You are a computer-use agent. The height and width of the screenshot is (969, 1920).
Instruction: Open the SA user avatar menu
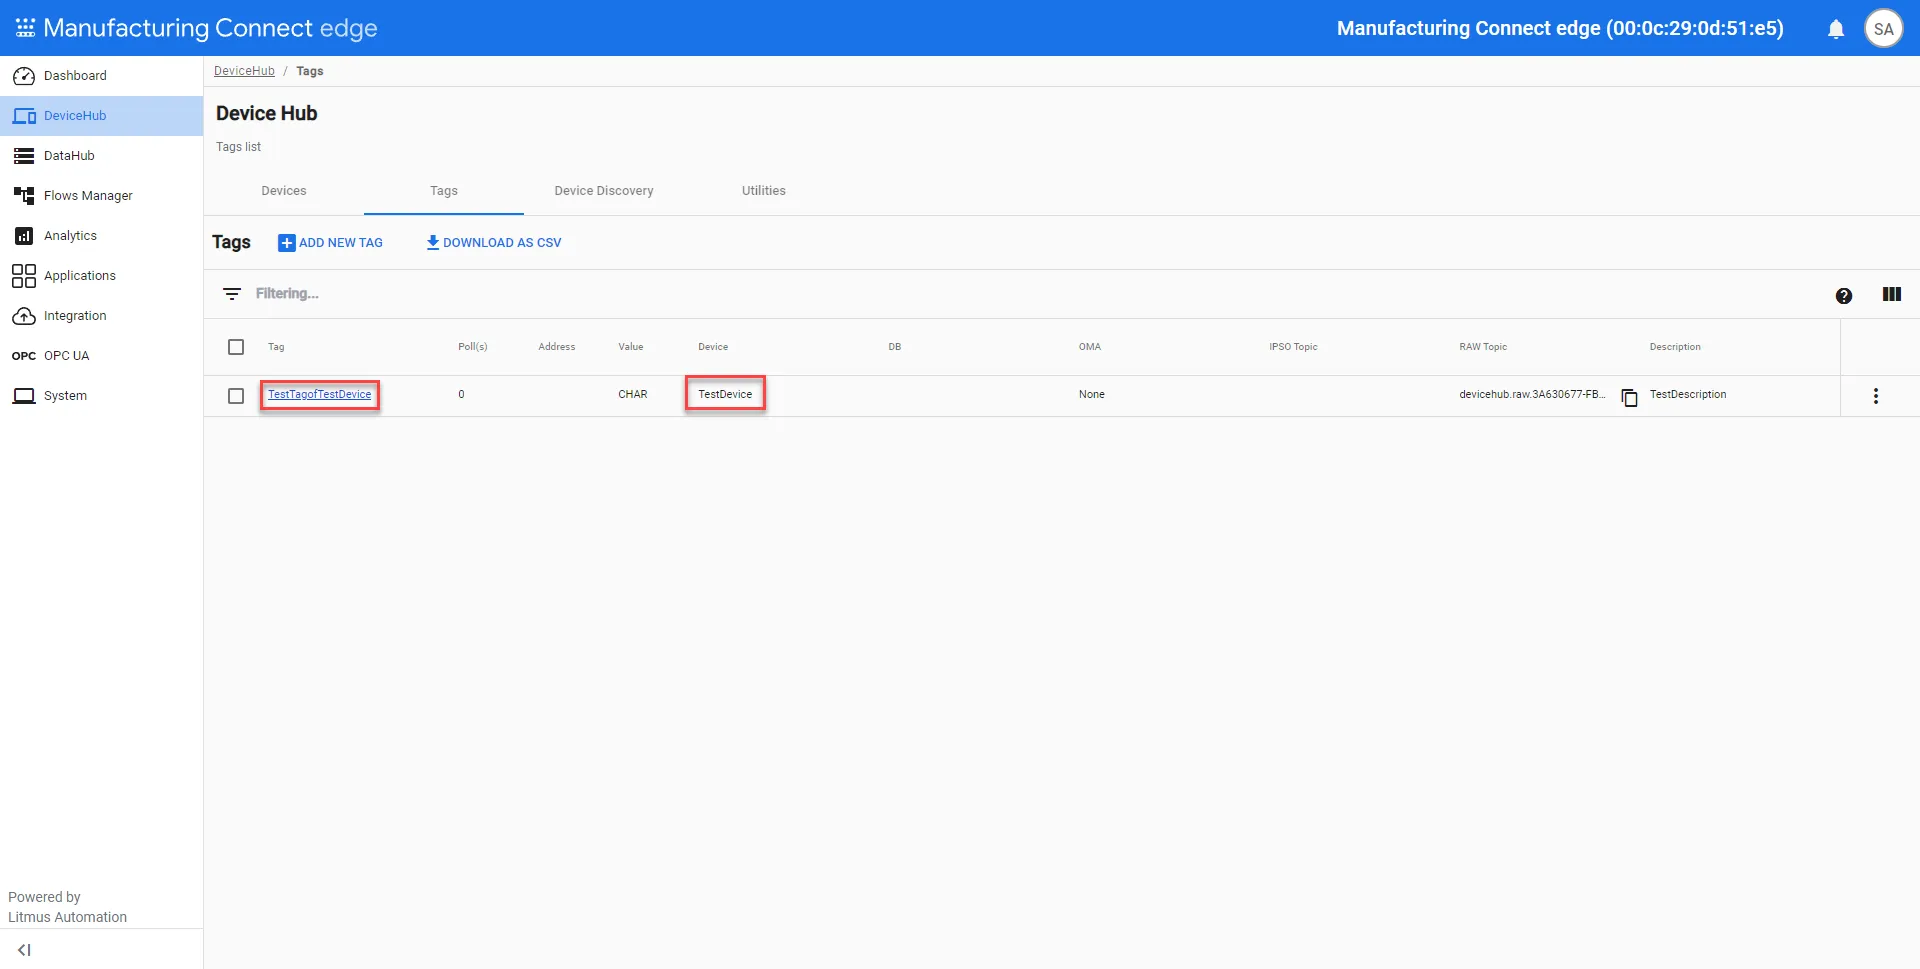[1884, 29]
